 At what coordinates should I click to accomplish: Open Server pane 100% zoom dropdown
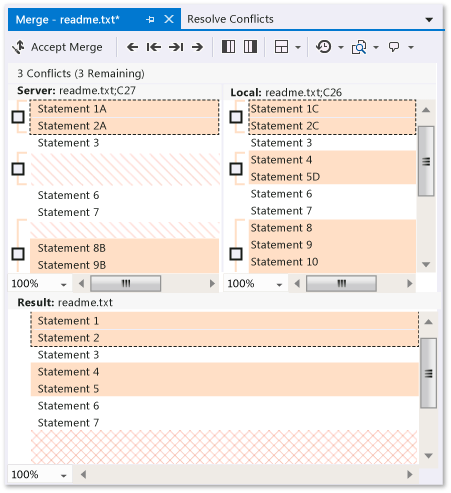click(x=63, y=284)
